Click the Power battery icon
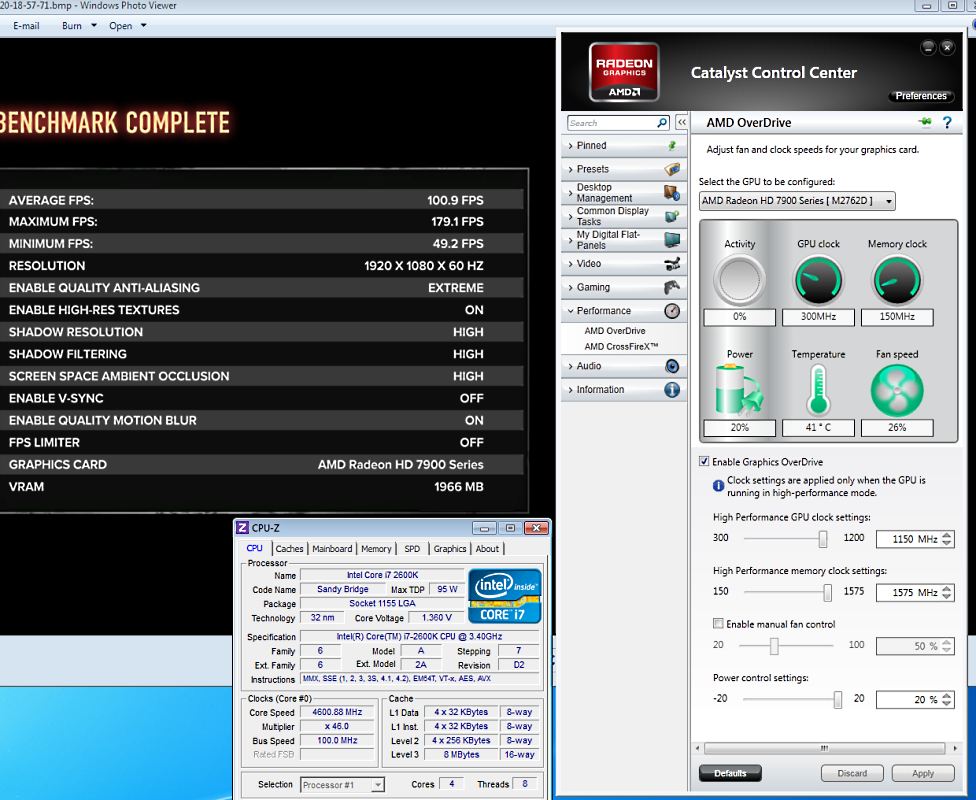 (x=739, y=390)
